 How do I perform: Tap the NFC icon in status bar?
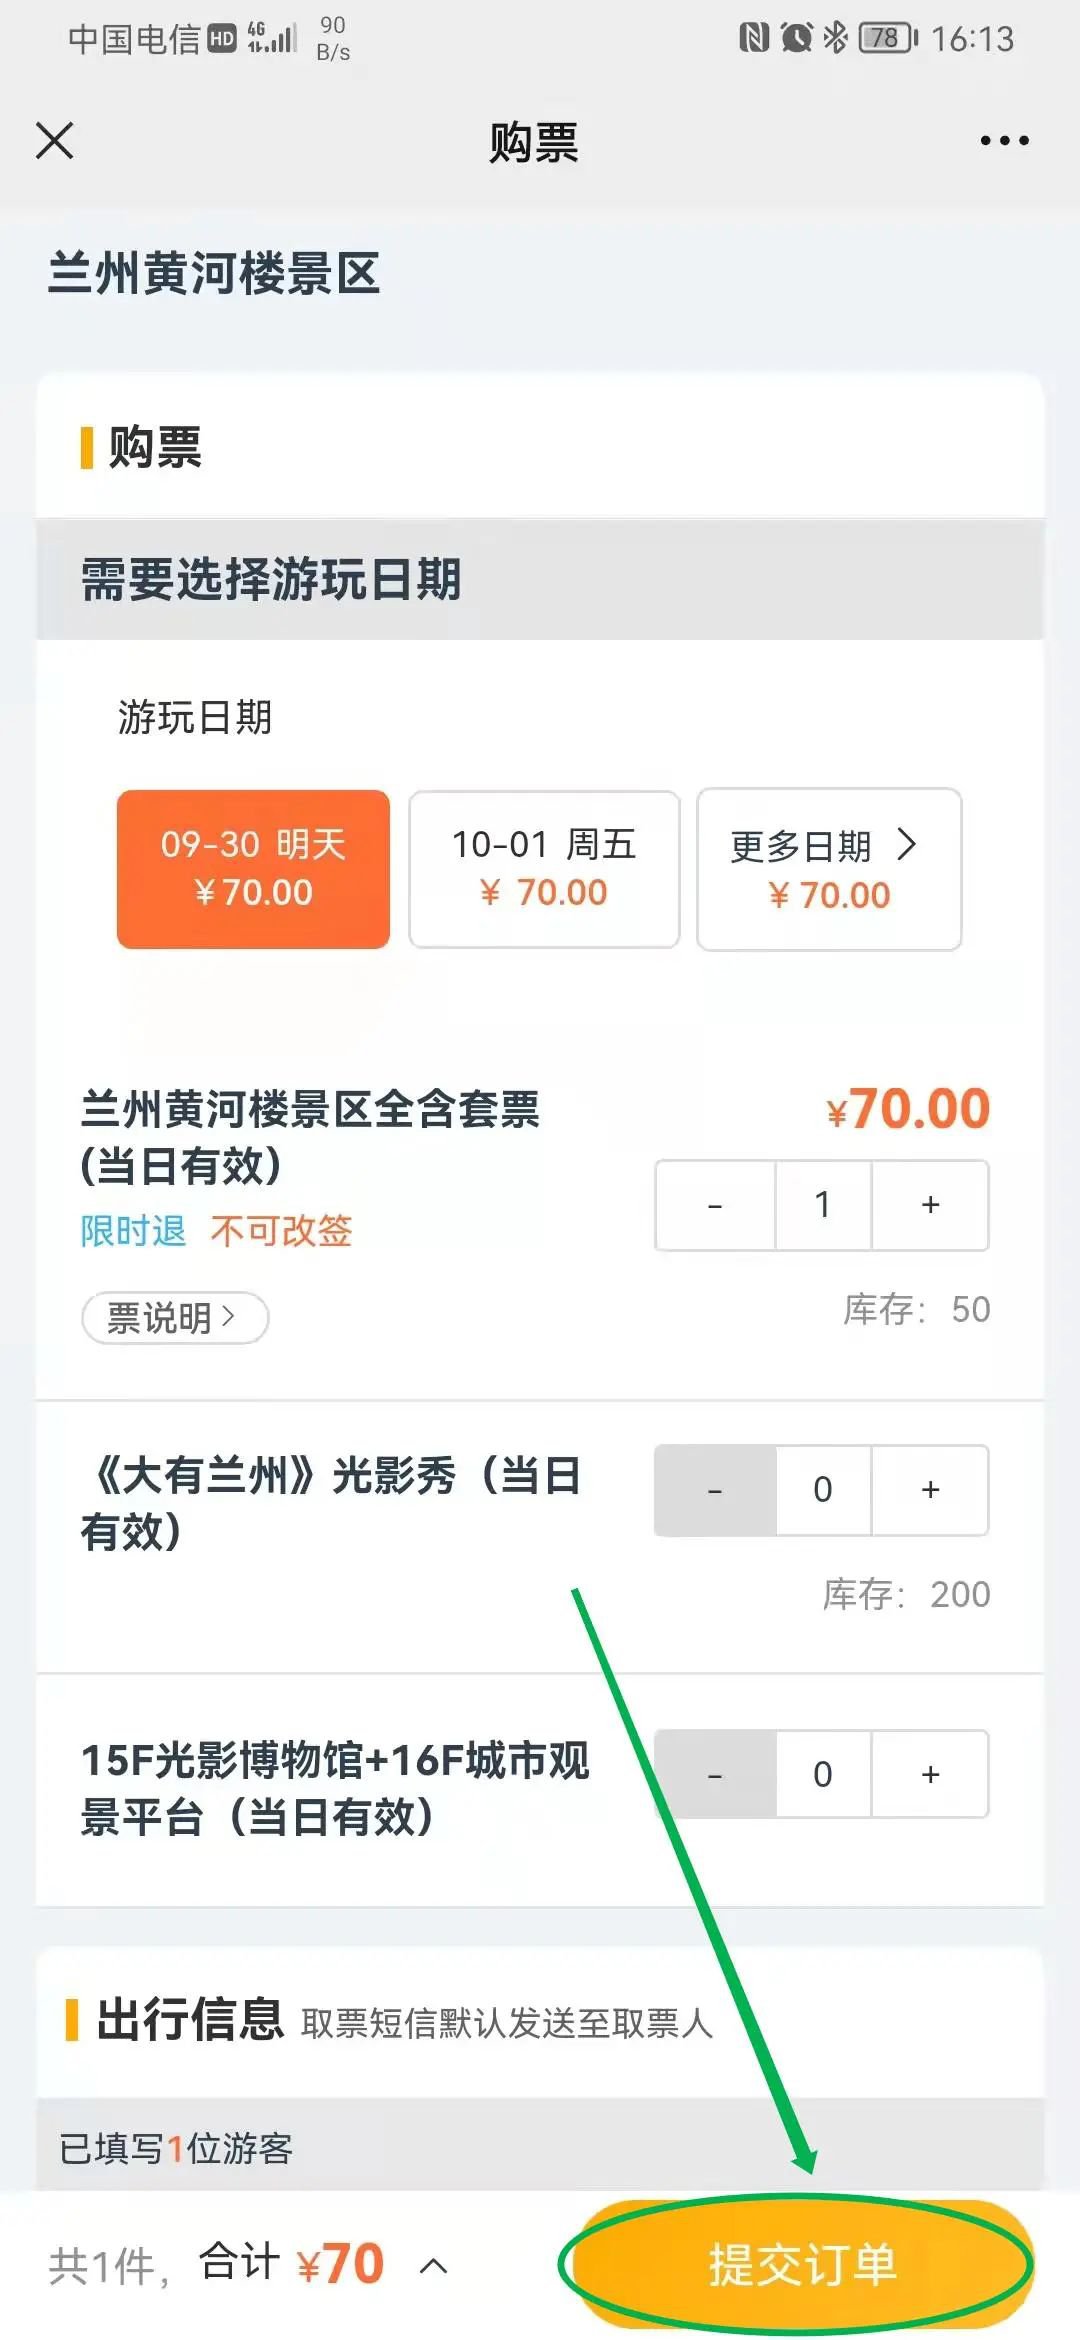pos(753,38)
